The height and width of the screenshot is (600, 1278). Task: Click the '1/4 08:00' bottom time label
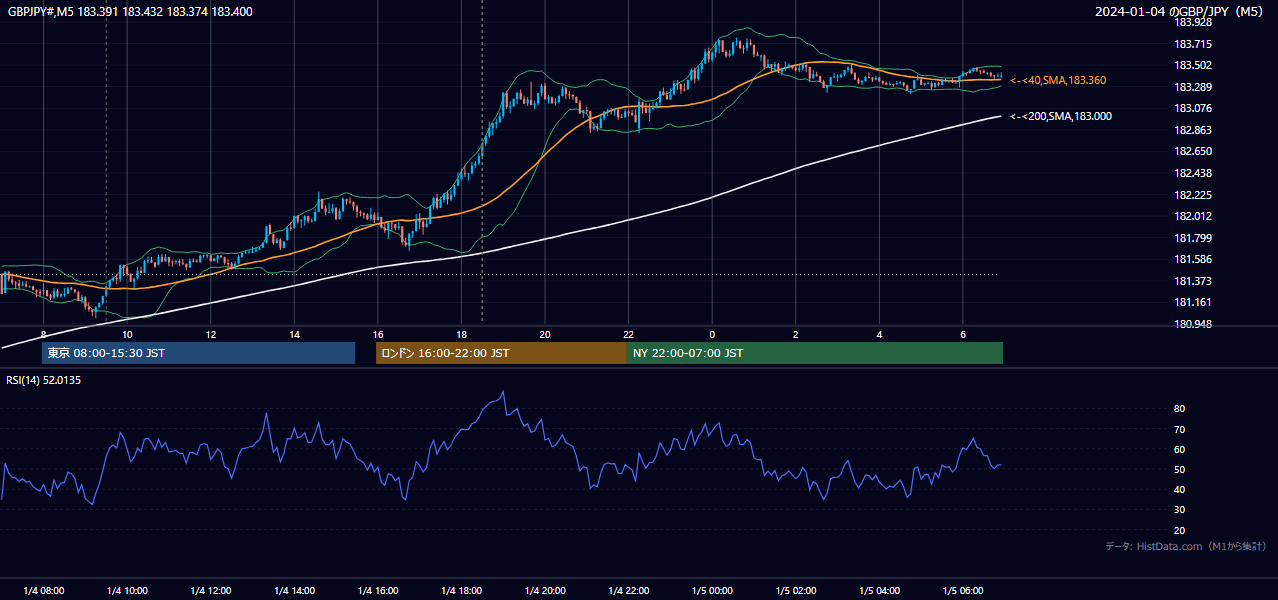(x=43, y=590)
